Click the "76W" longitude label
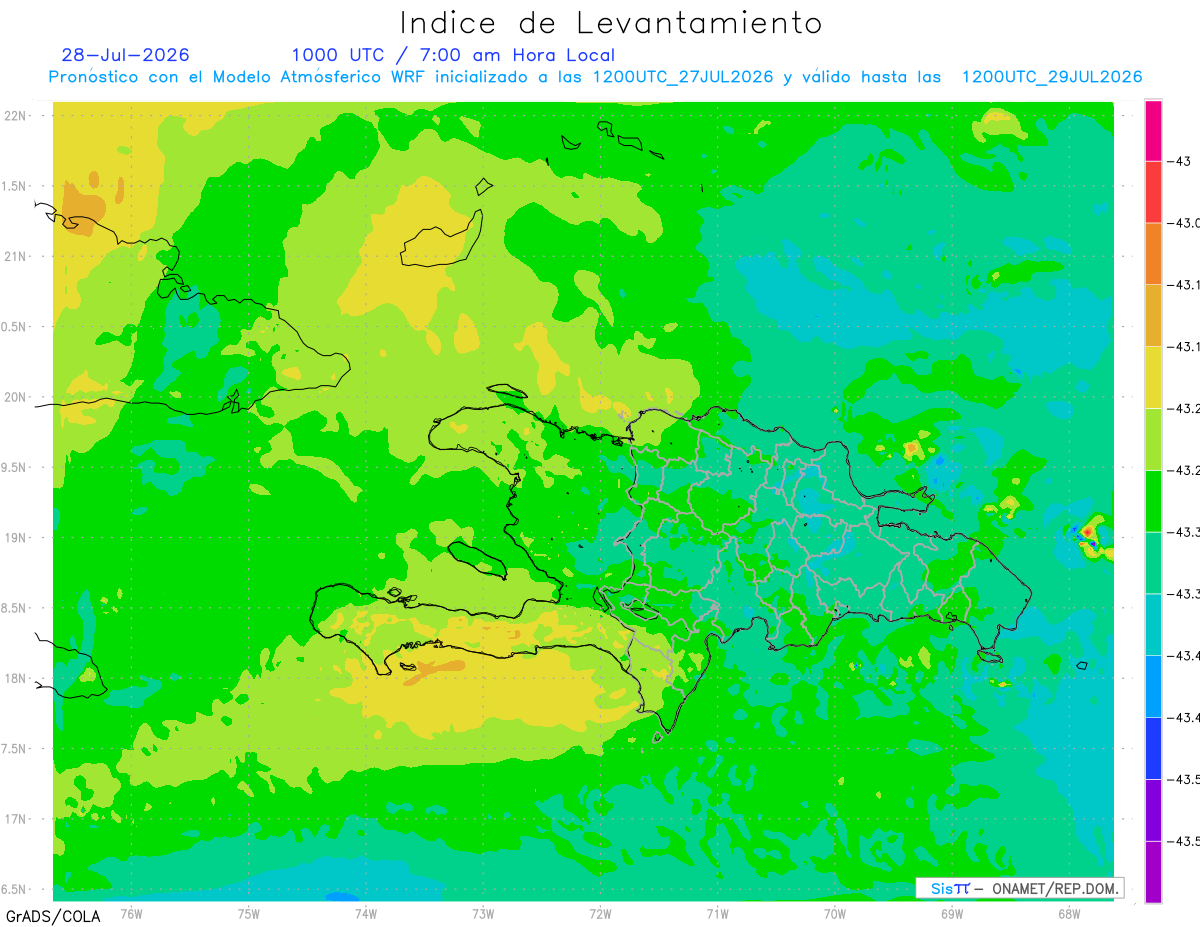This screenshot has height=927, width=1200. [131, 913]
